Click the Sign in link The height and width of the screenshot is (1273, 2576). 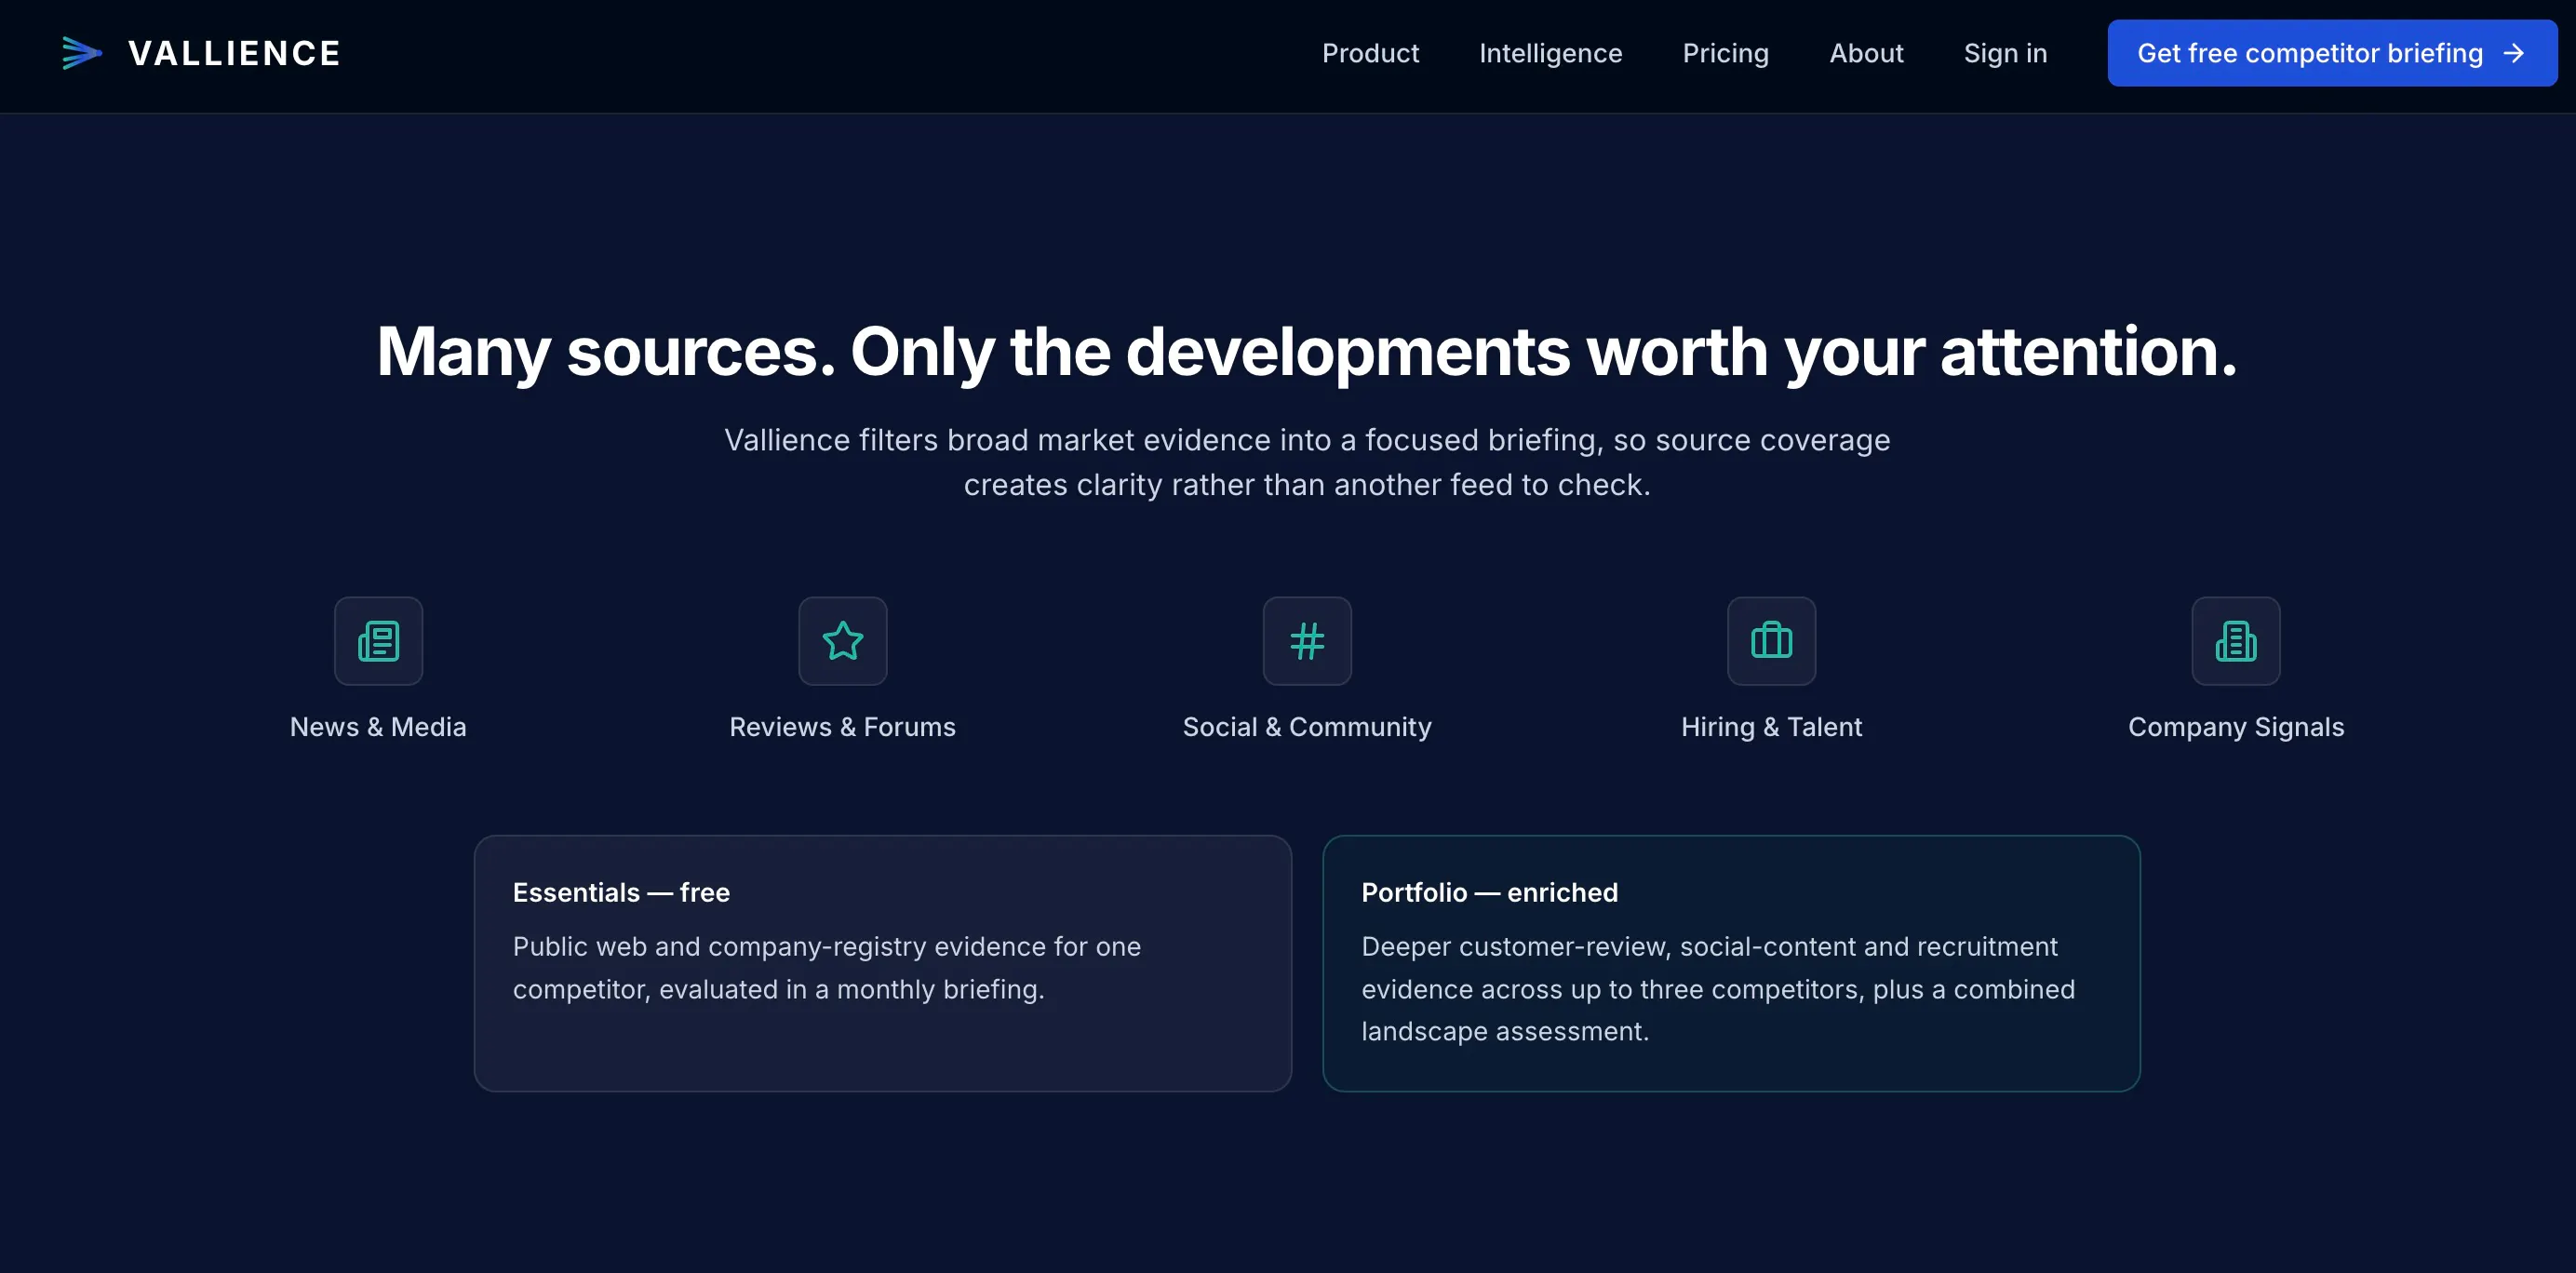pos(2006,53)
